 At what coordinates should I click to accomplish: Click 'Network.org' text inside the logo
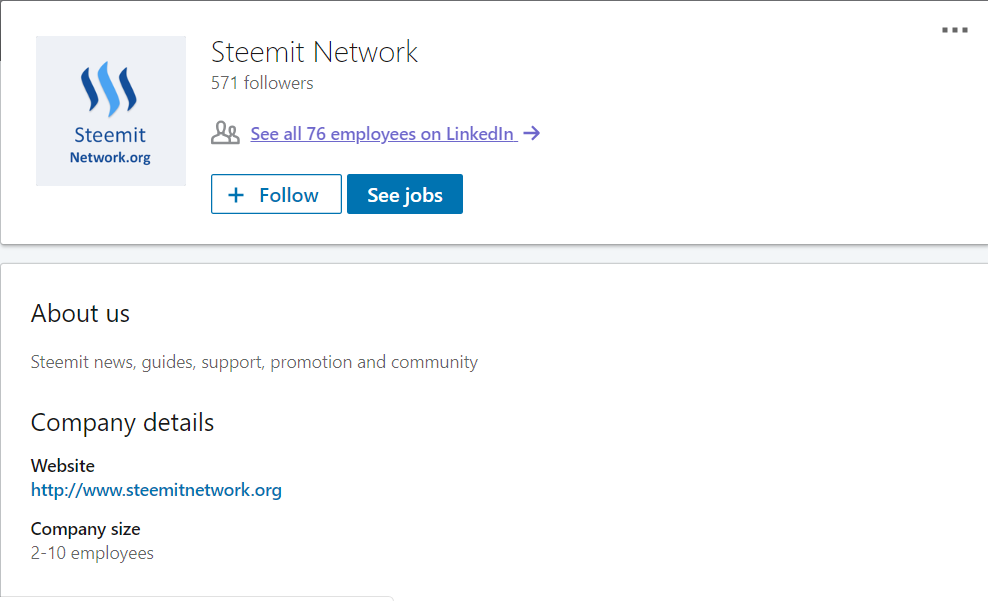(x=110, y=158)
